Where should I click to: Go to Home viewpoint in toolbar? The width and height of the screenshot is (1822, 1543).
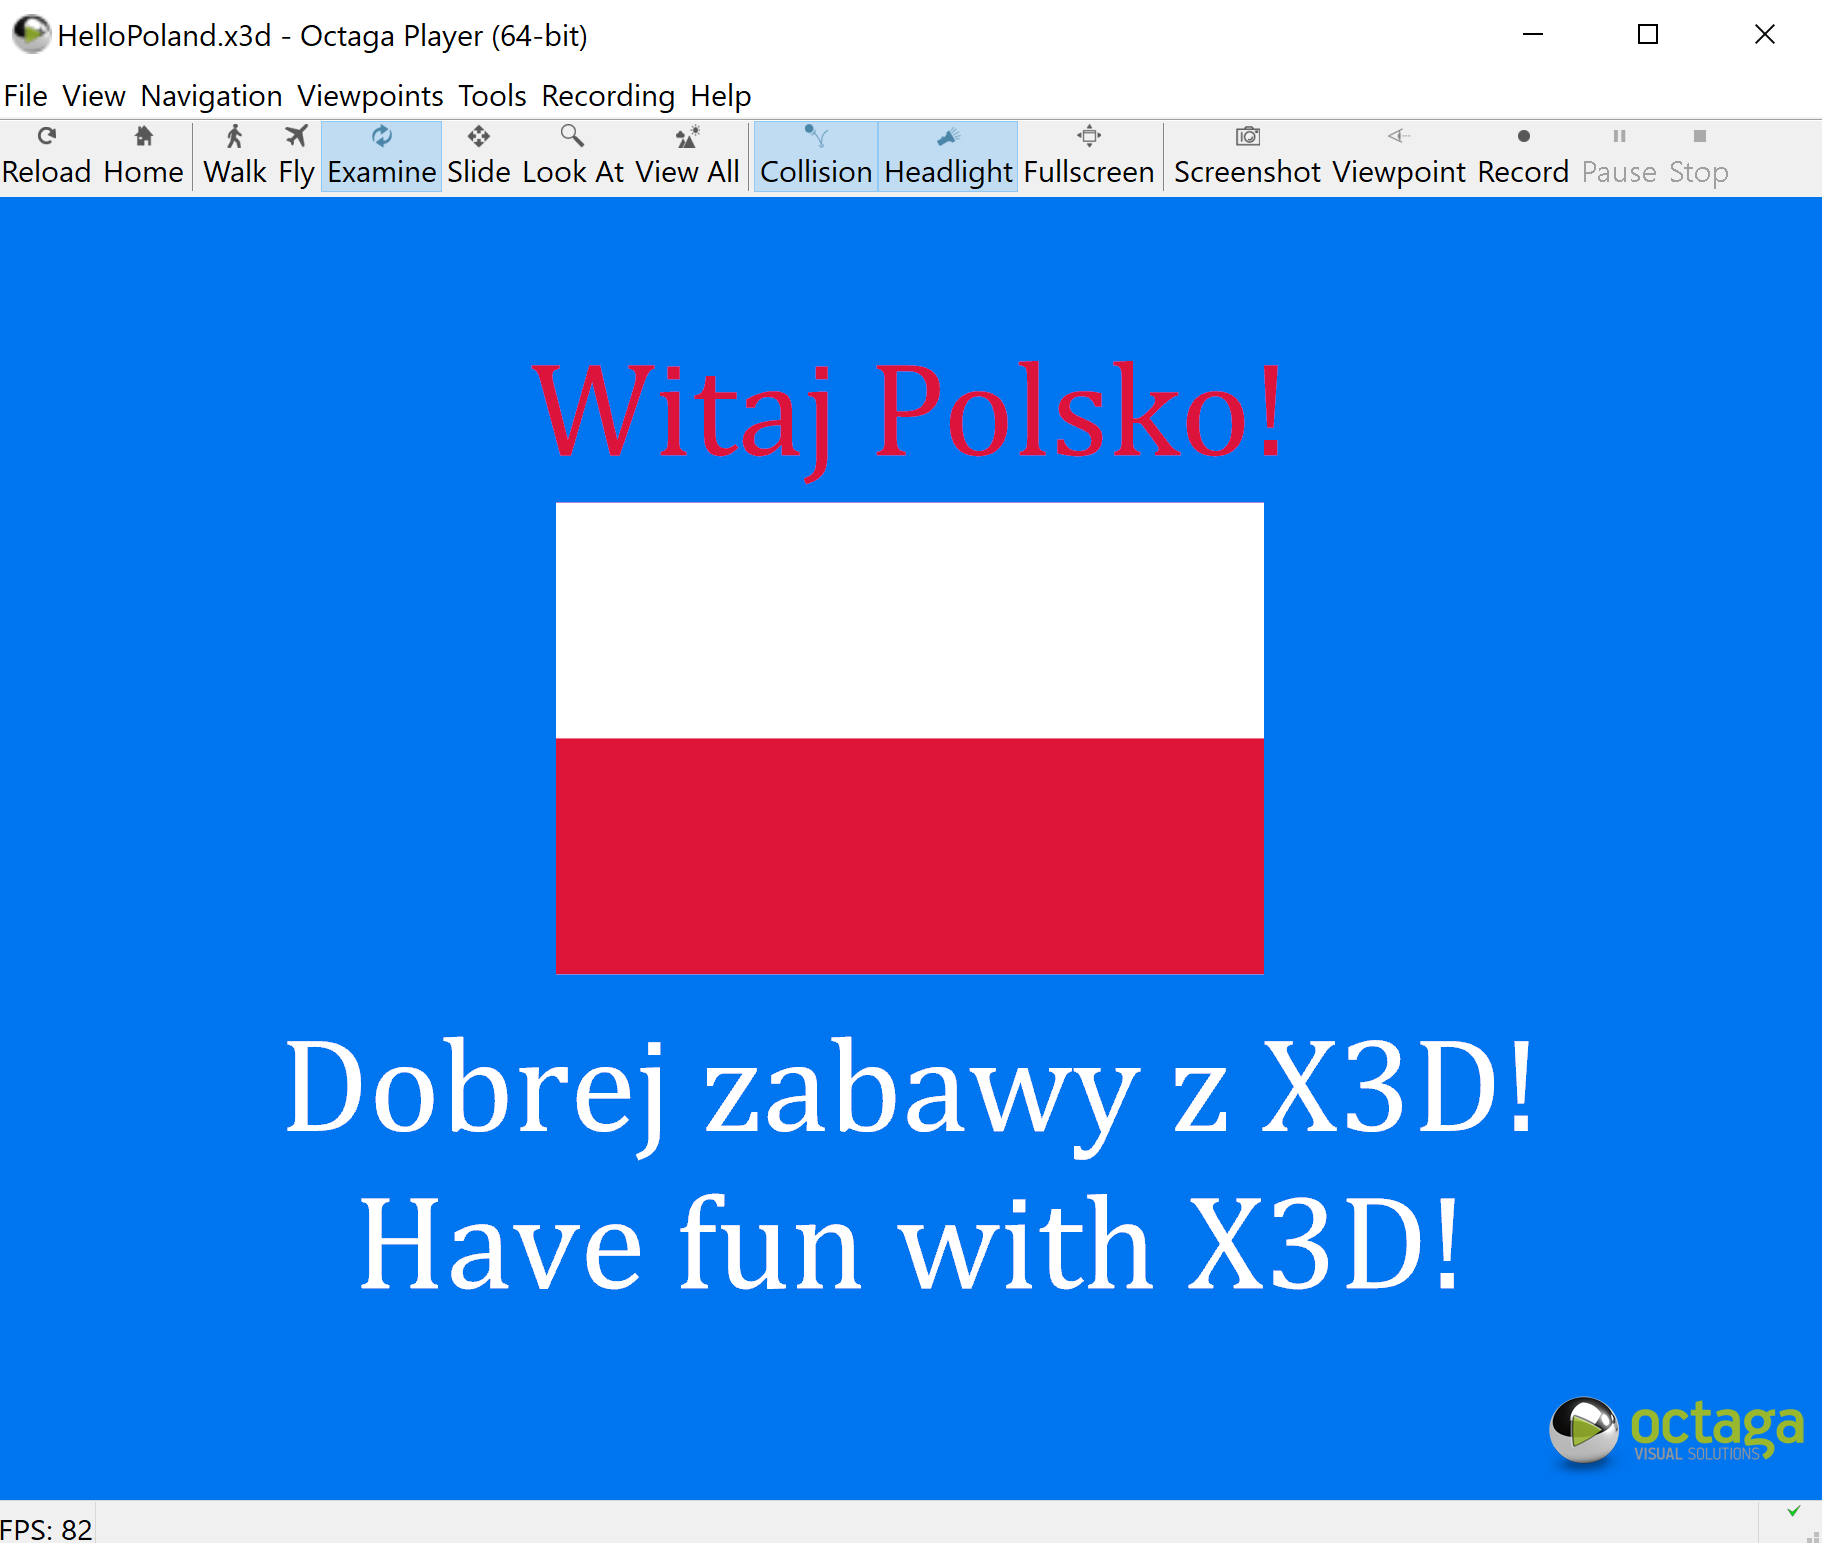click(x=143, y=156)
